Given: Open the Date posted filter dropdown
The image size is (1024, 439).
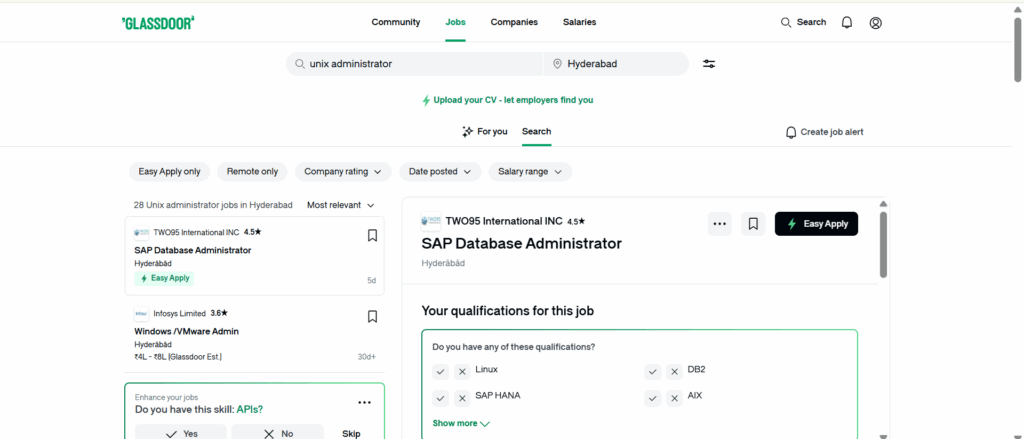Looking at the screenshot, I should point(439,171).
